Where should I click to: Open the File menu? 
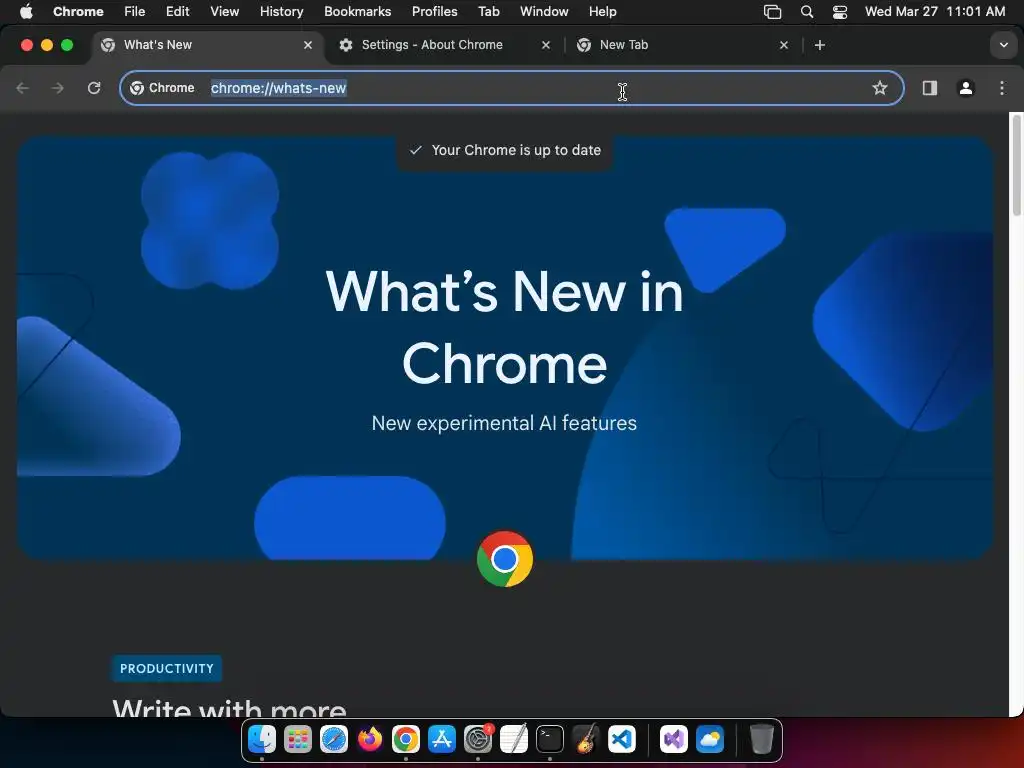tap(135, 12)
